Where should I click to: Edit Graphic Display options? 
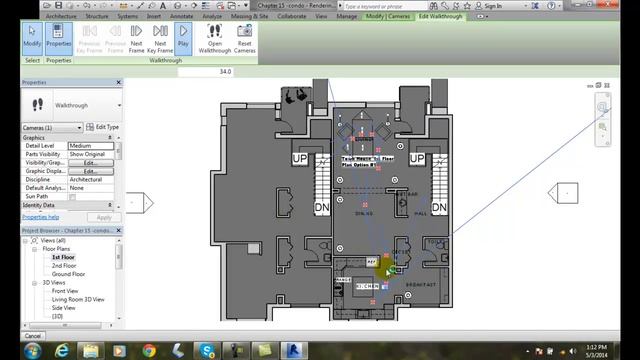click(x=91, y=171)
